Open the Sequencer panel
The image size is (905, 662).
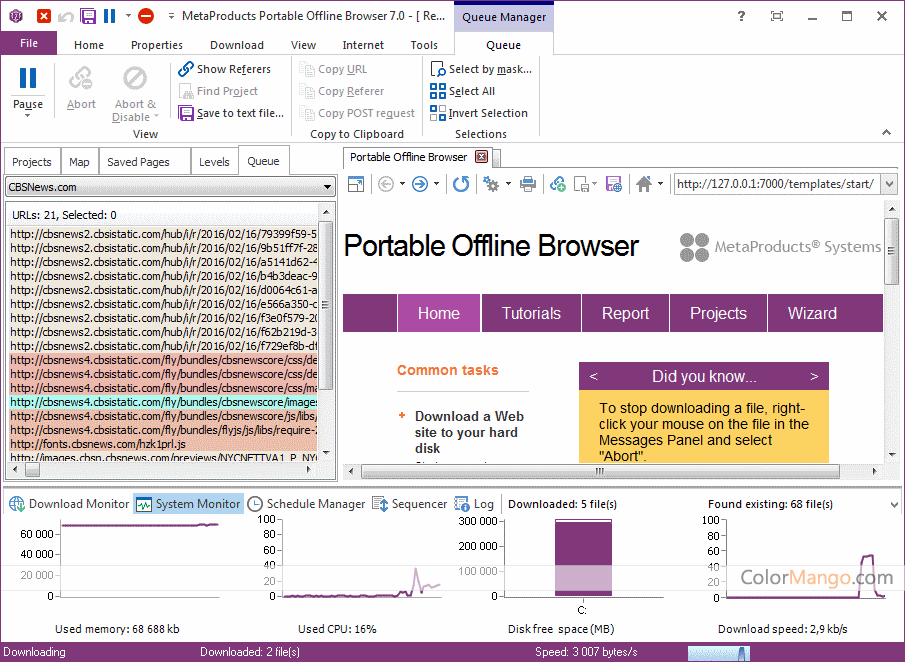410,504
